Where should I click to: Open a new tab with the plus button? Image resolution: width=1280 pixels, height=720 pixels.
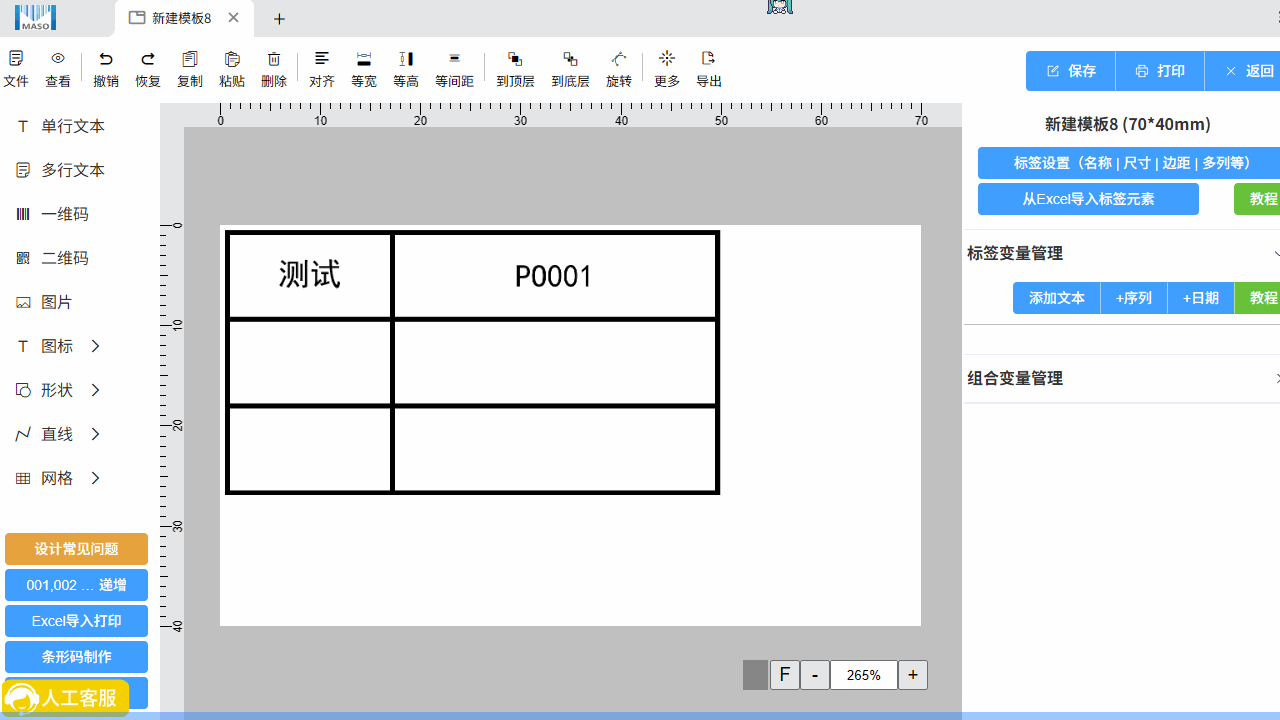tap(279, 19)
